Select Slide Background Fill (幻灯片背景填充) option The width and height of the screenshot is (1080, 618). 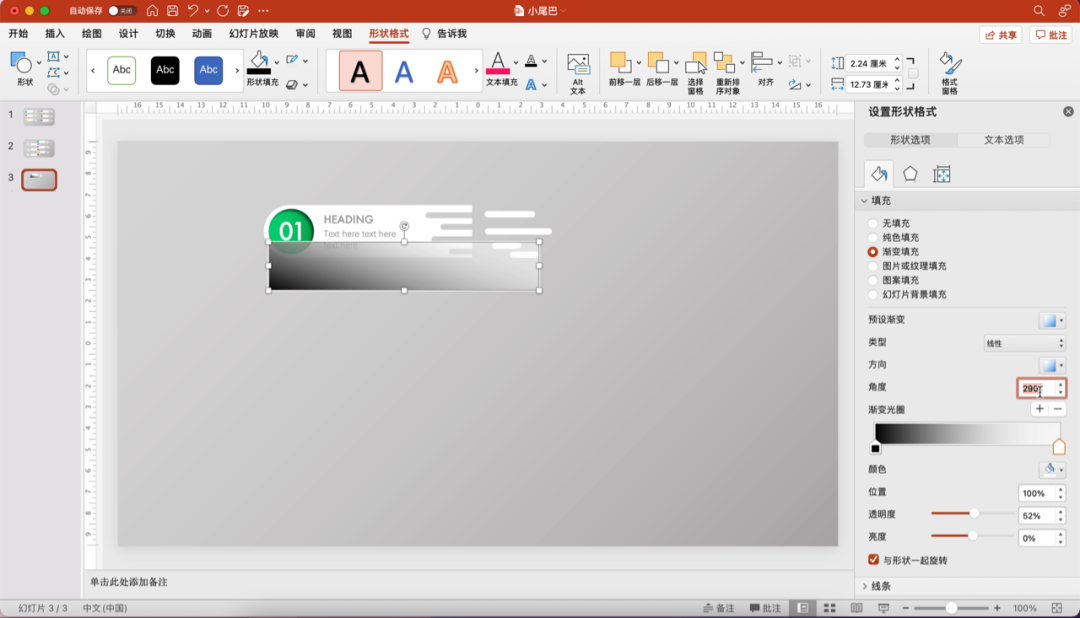pos(873,295)
